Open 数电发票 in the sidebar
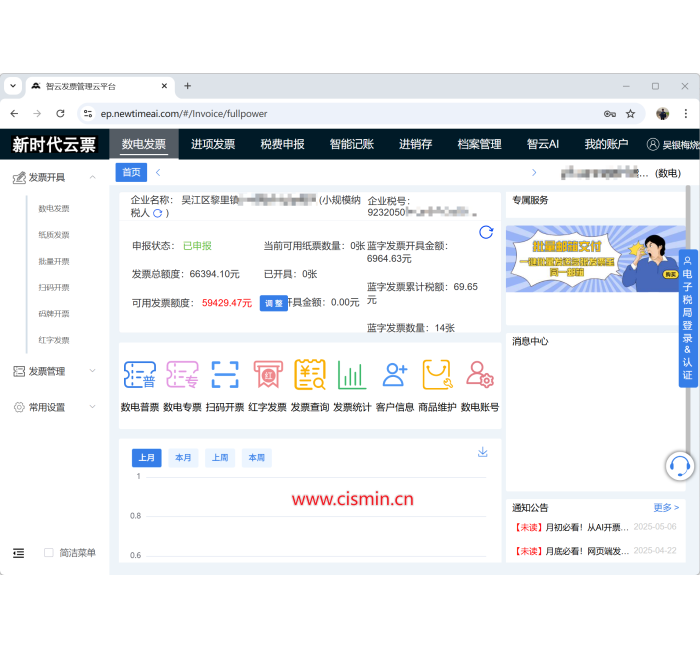The height and width of the screenshot is (650, 700). tap(54, 208)
